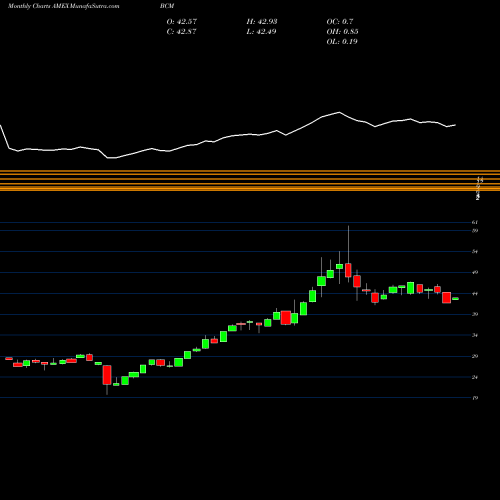The image size is (500, 500).
Task: Click the 39 price axis label
Action: click(475, 314)
